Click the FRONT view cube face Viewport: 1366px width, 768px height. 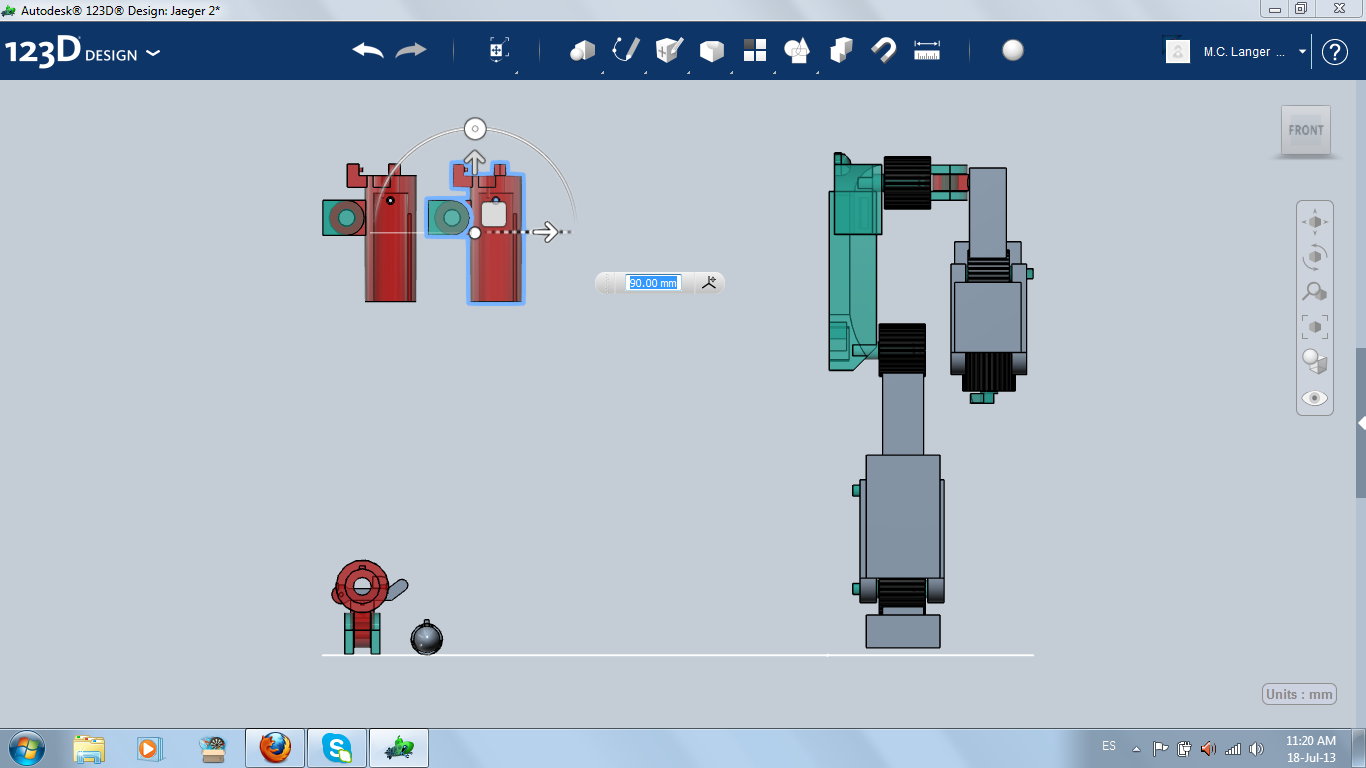[x=1306, y=130]
